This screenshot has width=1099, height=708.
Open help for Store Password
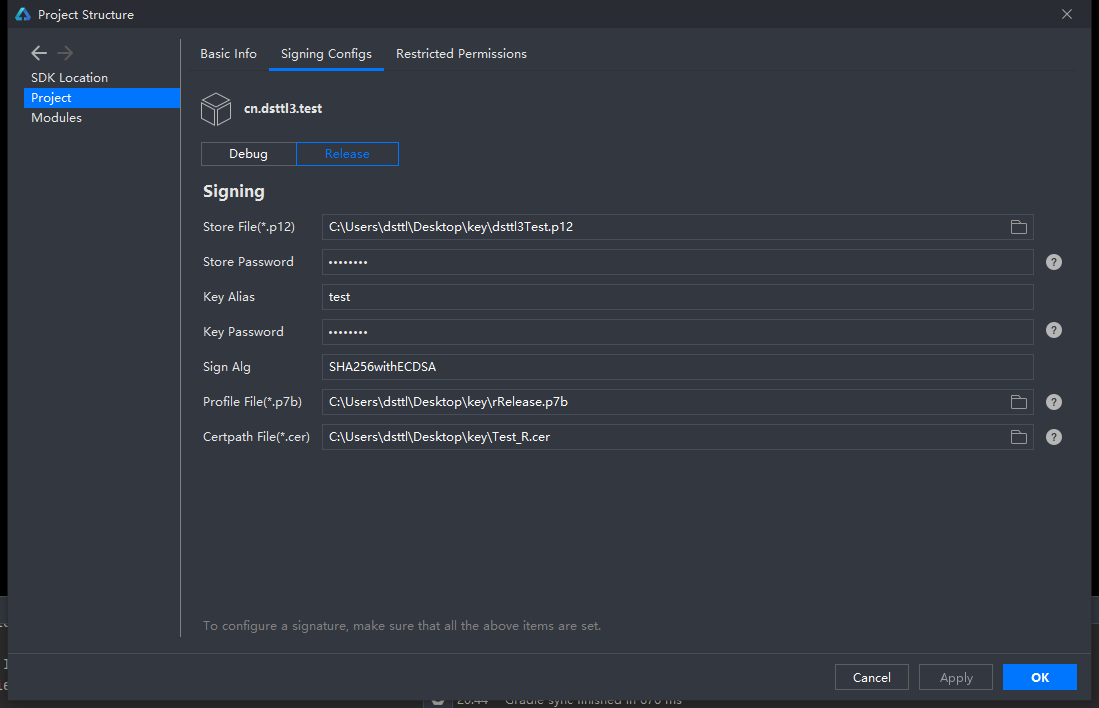pyautogui.click(x=1053, y=262)
